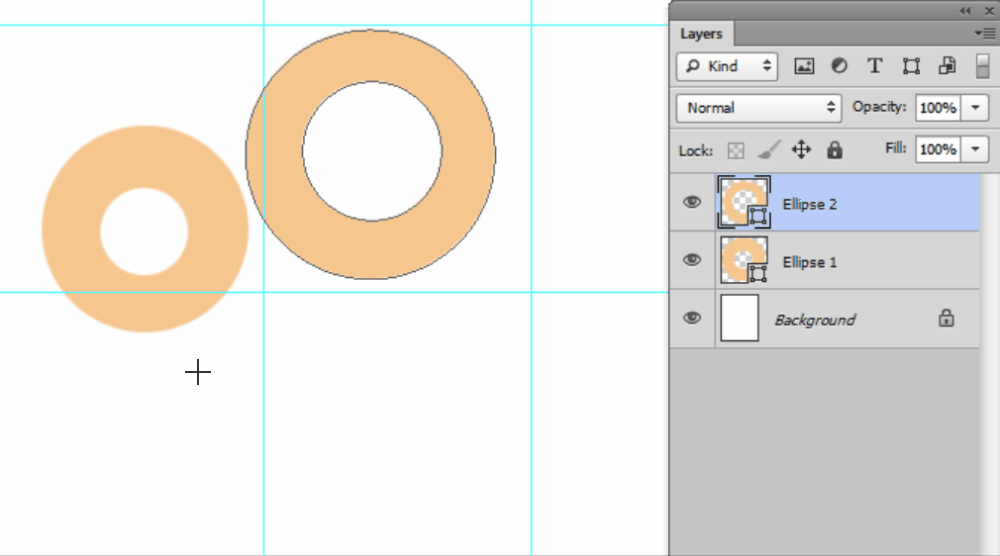
Task: Lock transparent pixels icon
Action: [x=735, y=150]
